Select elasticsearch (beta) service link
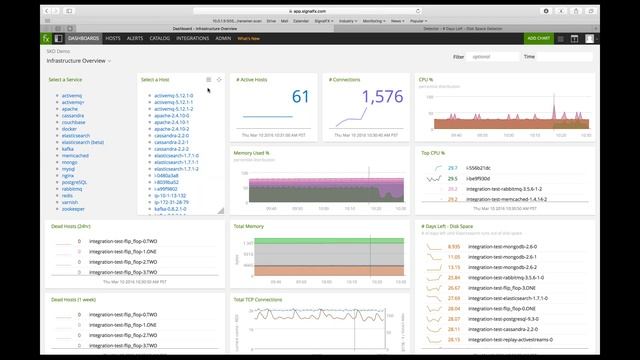Viewport: 640px width, 360px height. pos(83,142)
